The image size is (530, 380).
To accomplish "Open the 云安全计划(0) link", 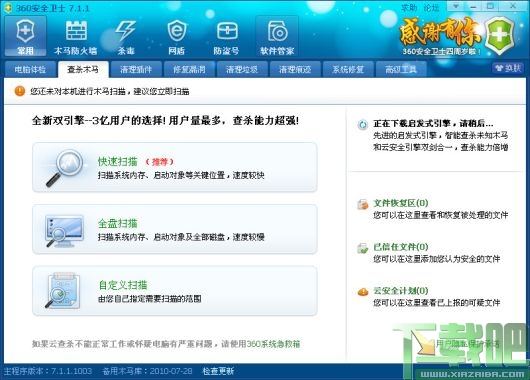I will click(401, 291).
